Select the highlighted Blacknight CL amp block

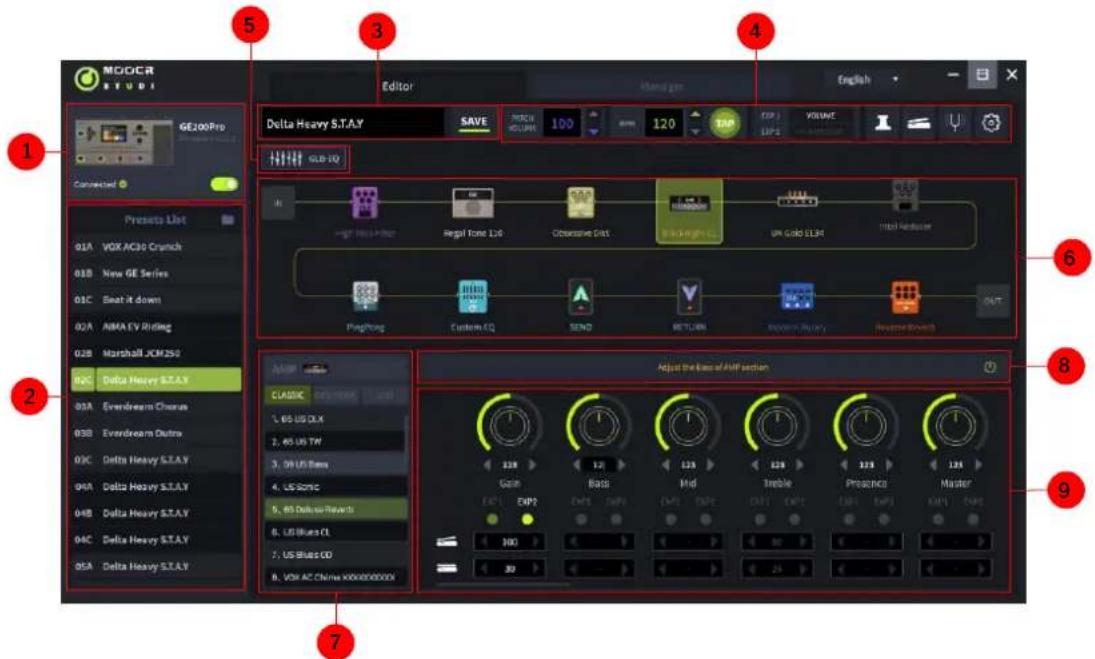coord(689,211)
